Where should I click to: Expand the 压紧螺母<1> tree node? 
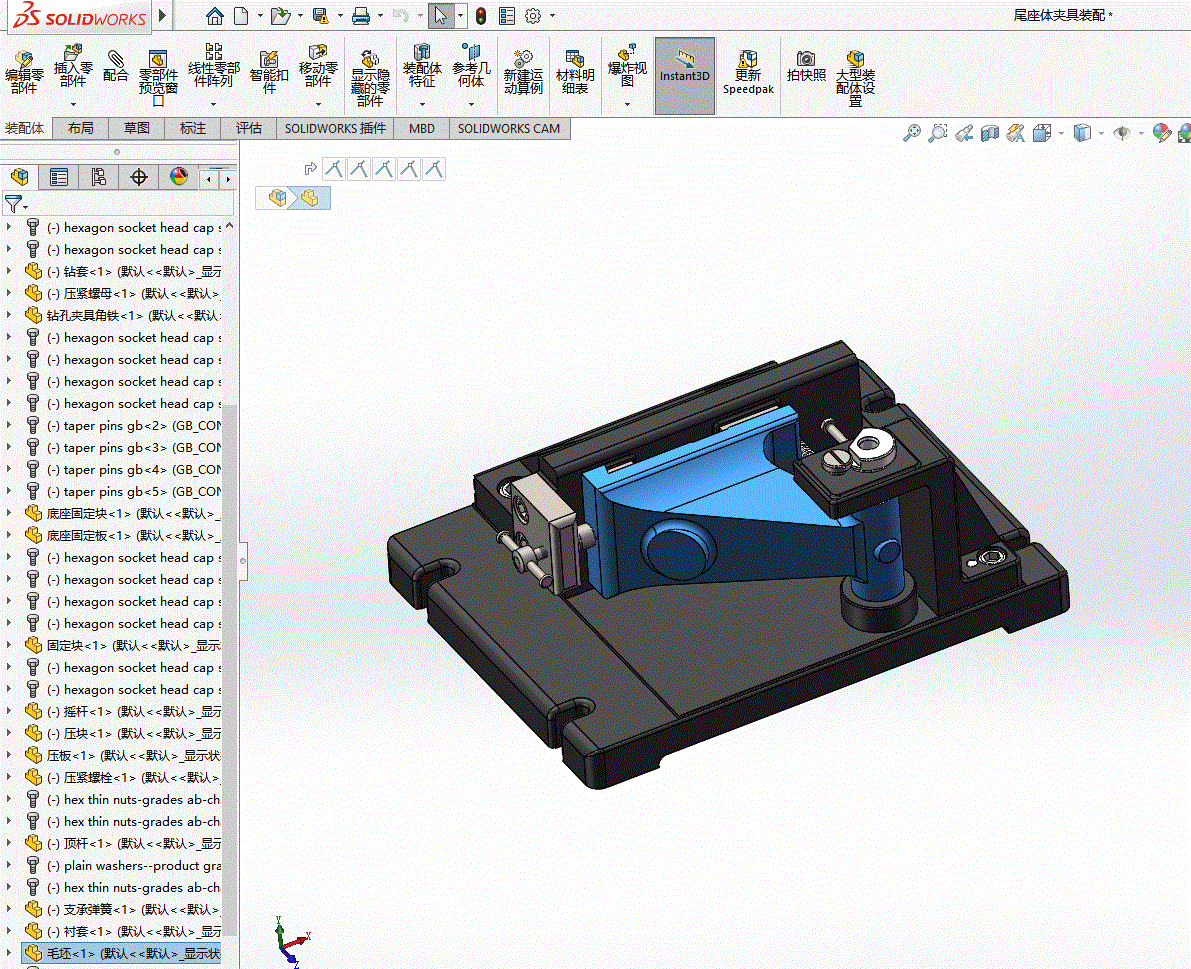click(x=9, y=293)
